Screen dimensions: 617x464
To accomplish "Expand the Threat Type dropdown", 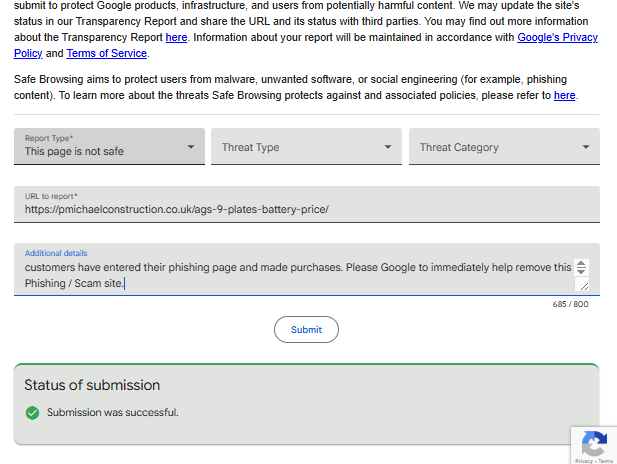I will [306, 147].
